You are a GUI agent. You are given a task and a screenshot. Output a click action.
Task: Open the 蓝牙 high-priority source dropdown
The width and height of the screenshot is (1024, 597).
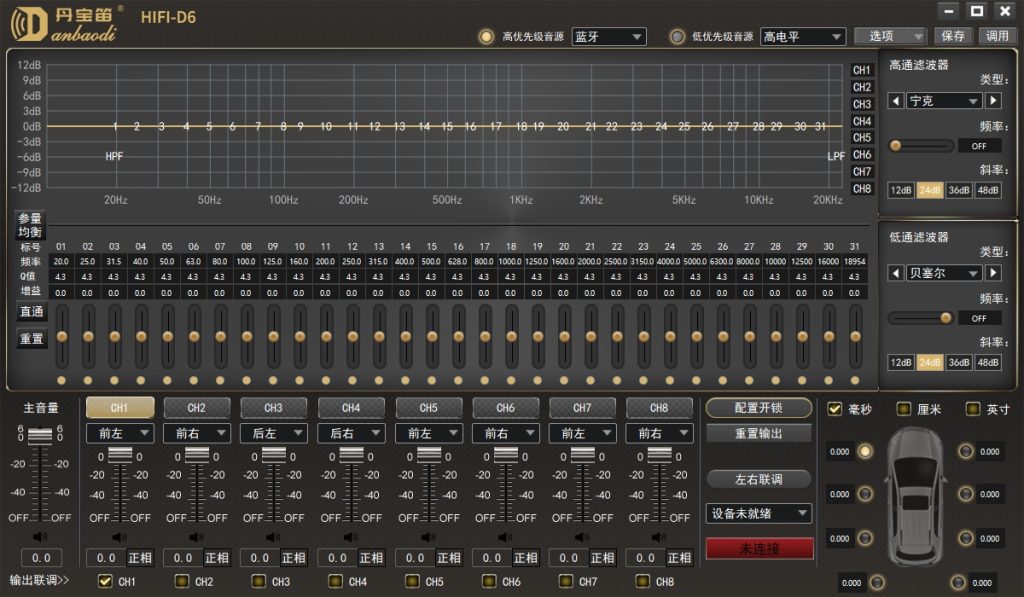(x=609, y=37)
